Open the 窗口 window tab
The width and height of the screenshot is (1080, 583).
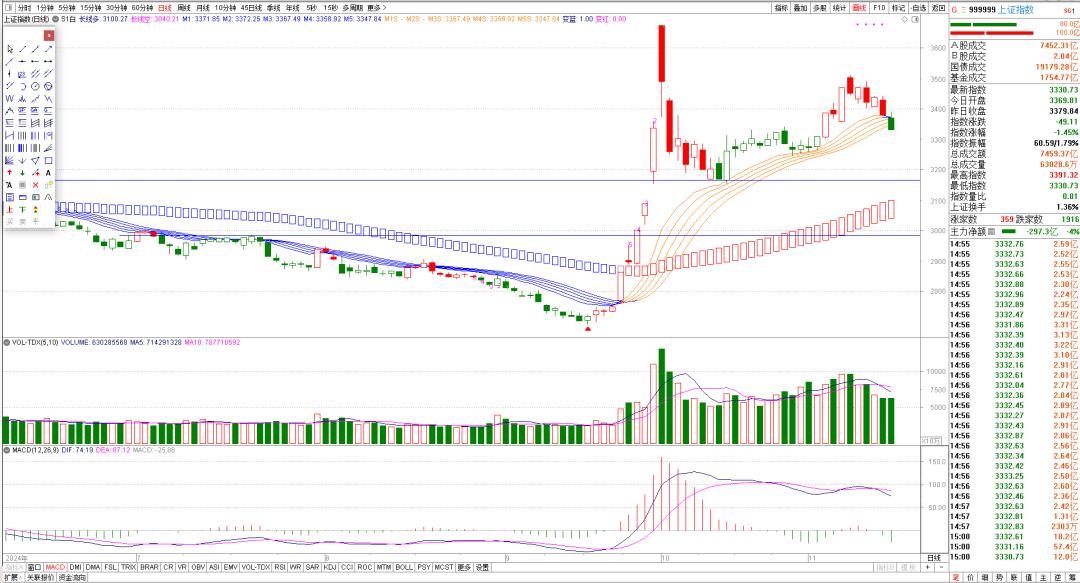[x=34, y=567]
